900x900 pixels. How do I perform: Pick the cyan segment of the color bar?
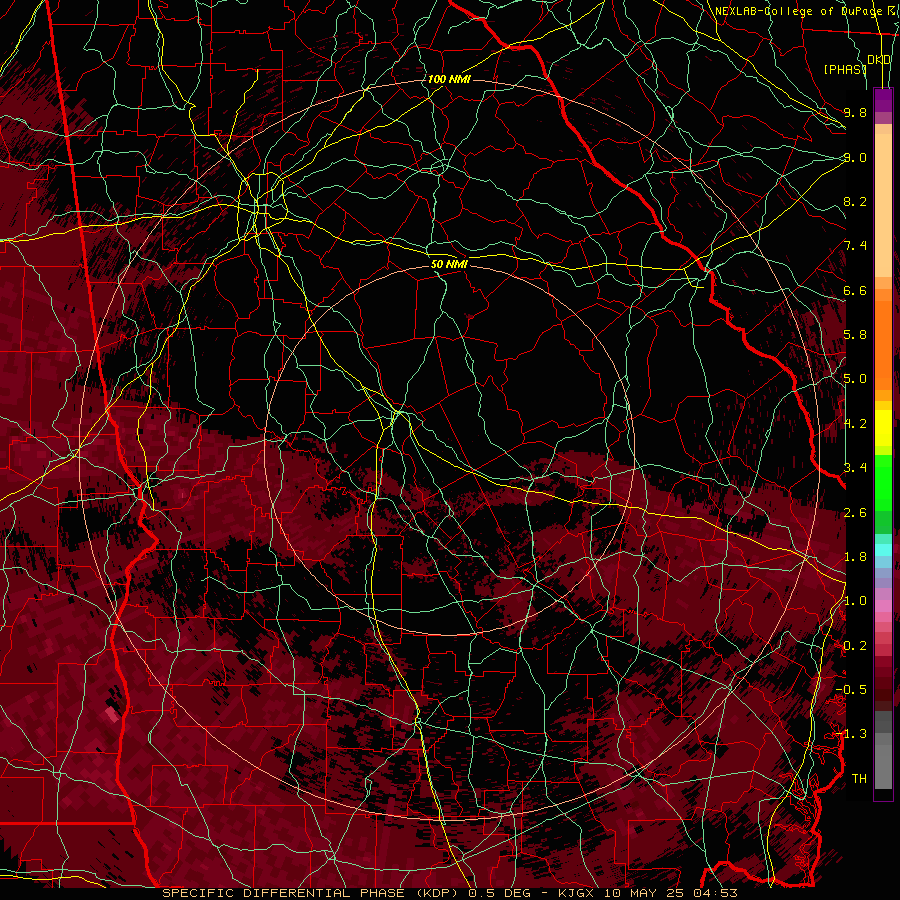883,550
